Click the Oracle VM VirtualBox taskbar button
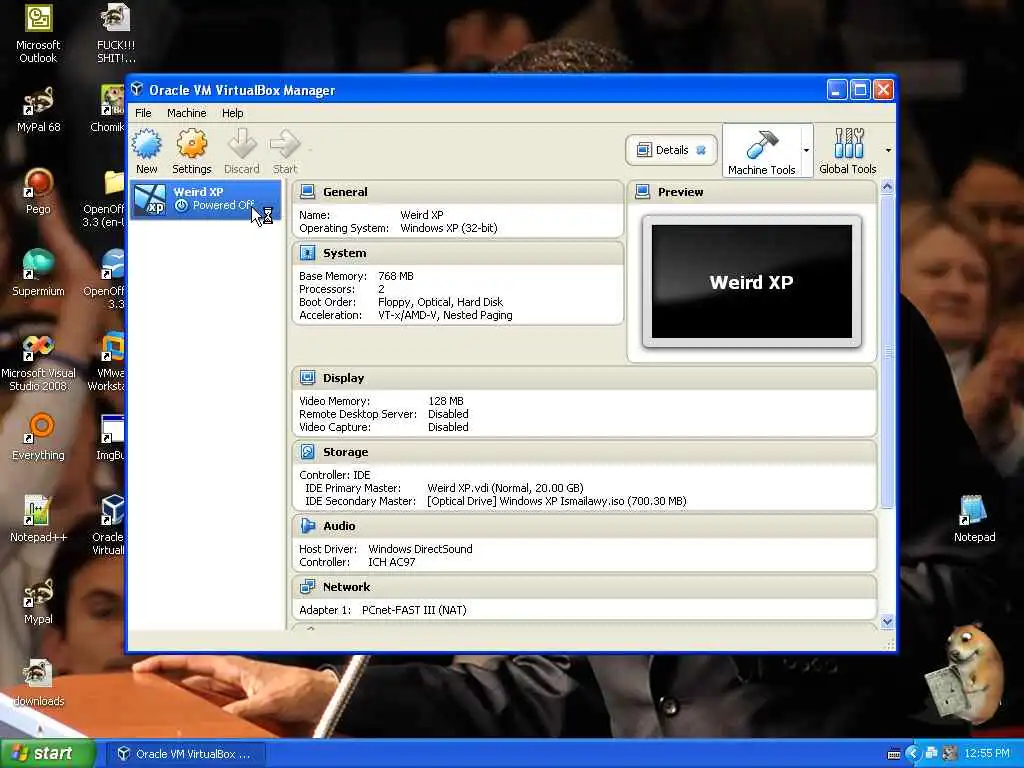The width and height of the screenshot is (1024, 768). [186, 754]
